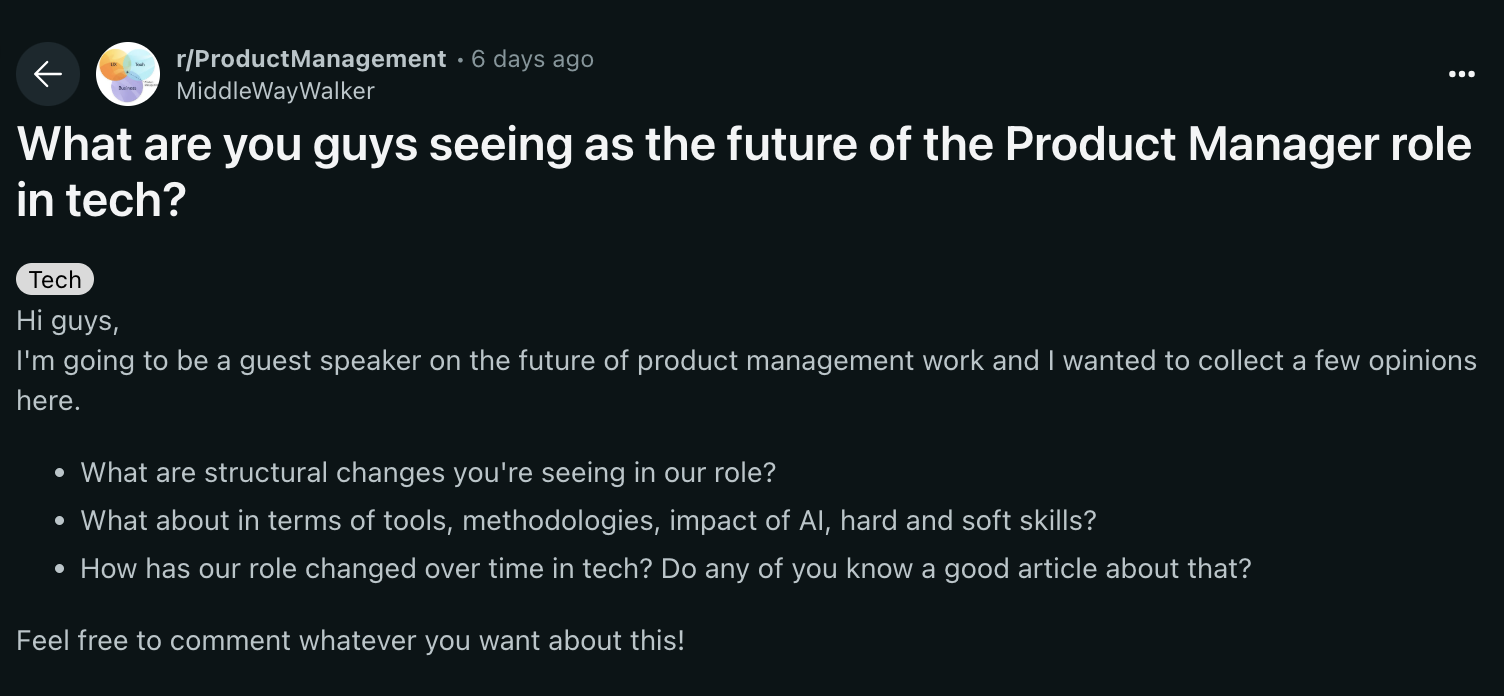
Task: Open MiddleWayWalker's user profile
Action: [275, 91]
